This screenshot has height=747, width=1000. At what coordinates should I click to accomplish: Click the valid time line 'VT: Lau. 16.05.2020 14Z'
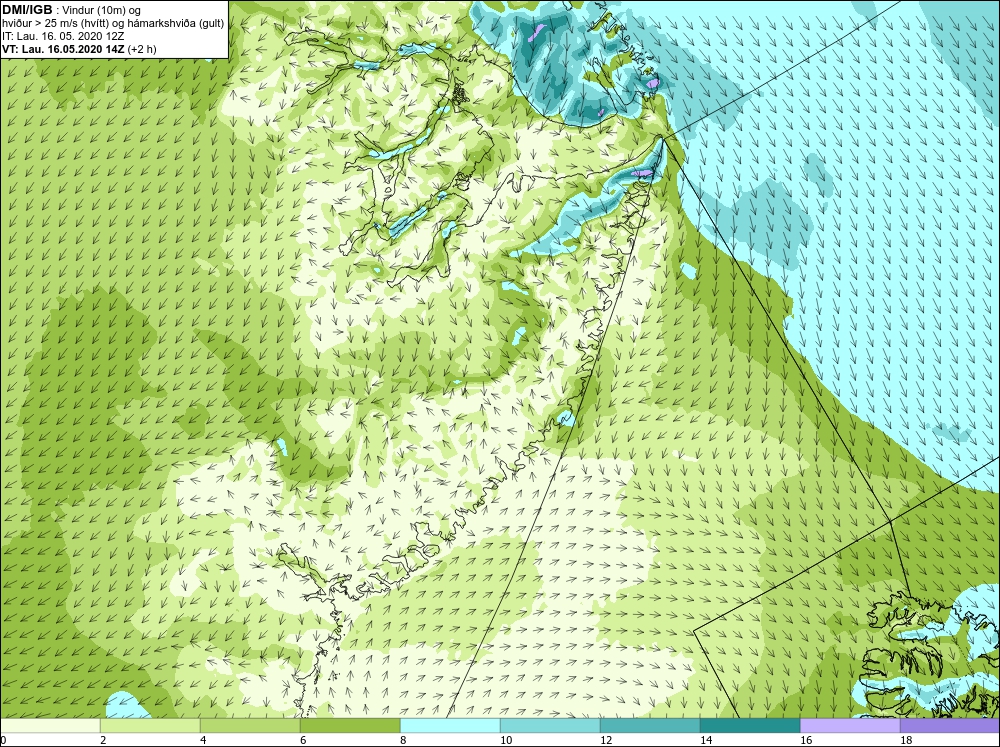click(x=63, y=48)
